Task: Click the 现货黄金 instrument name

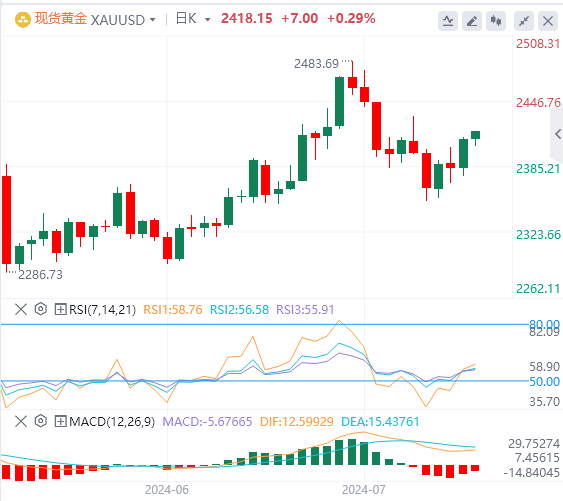Action: tap(61, 19)
